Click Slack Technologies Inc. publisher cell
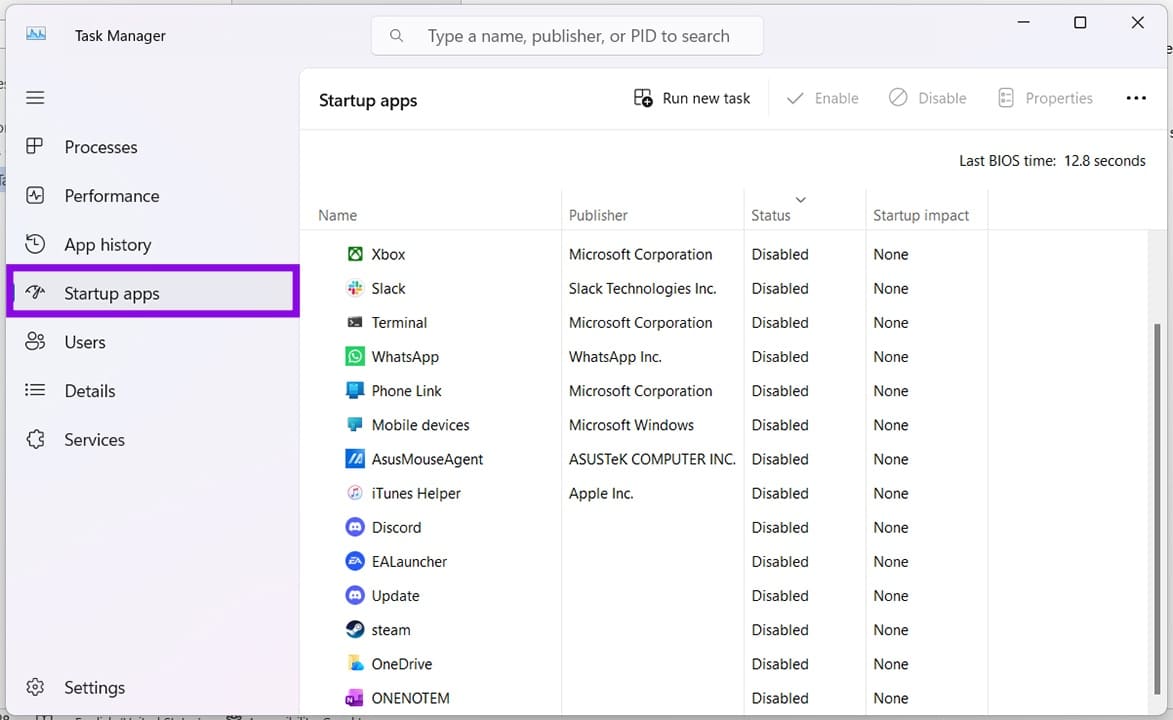 [643, 288]
